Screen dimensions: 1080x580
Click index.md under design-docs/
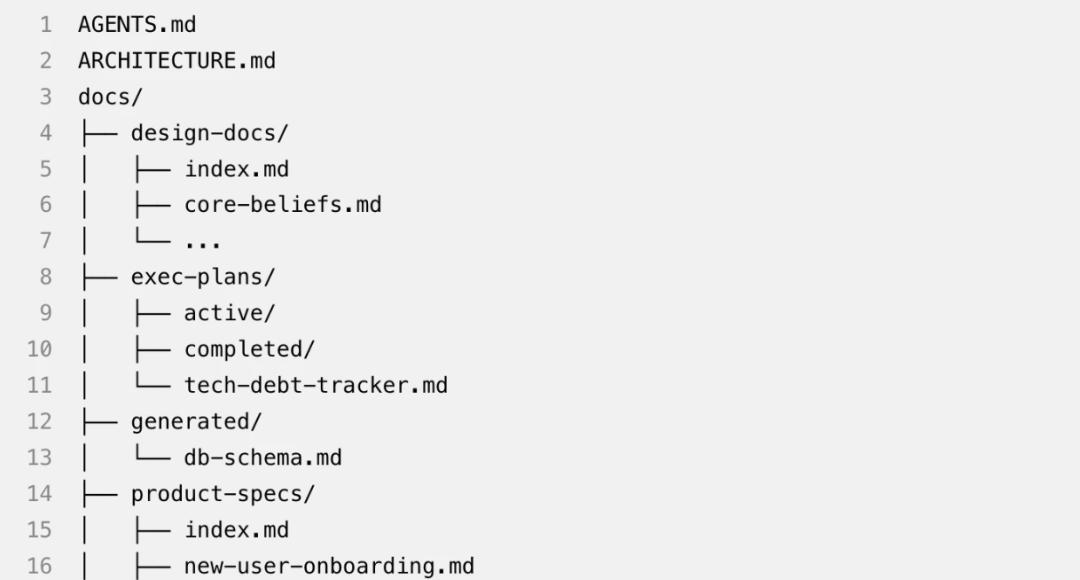point(236,169)
